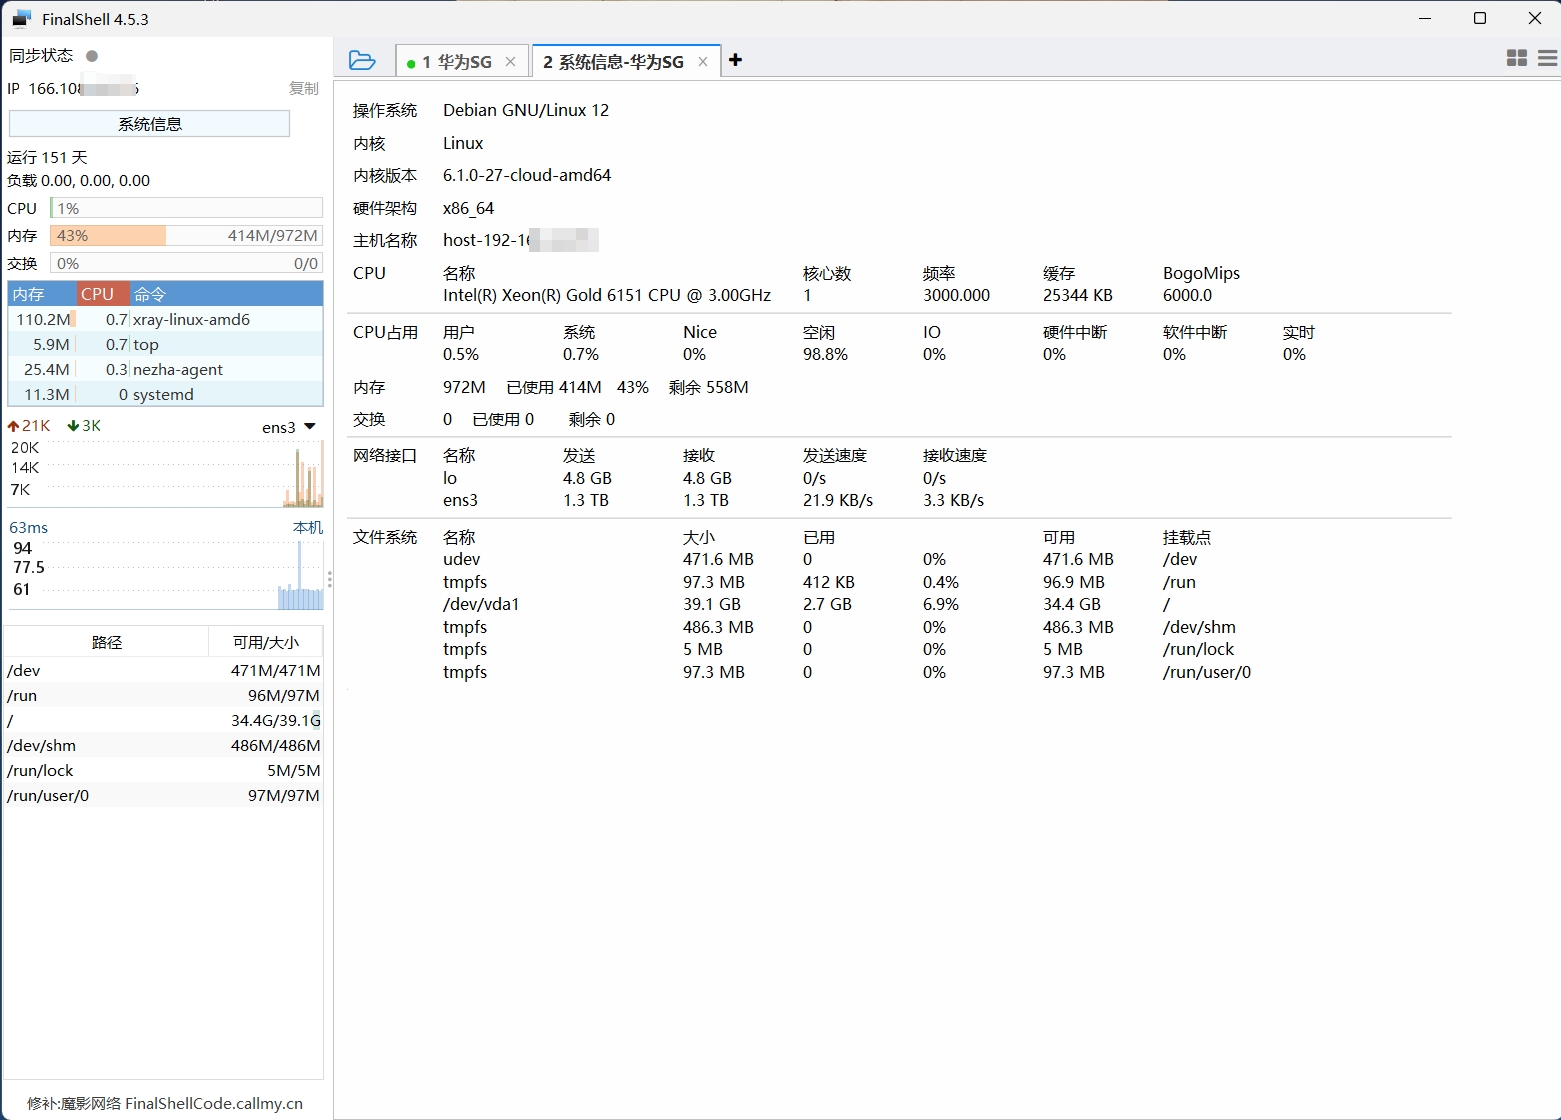Screen dimensions: 1561x1120
Task: Click kernel version 6.1.0-27-cloud-amd64
Action: pyautogui.click(x=527, y=175)
